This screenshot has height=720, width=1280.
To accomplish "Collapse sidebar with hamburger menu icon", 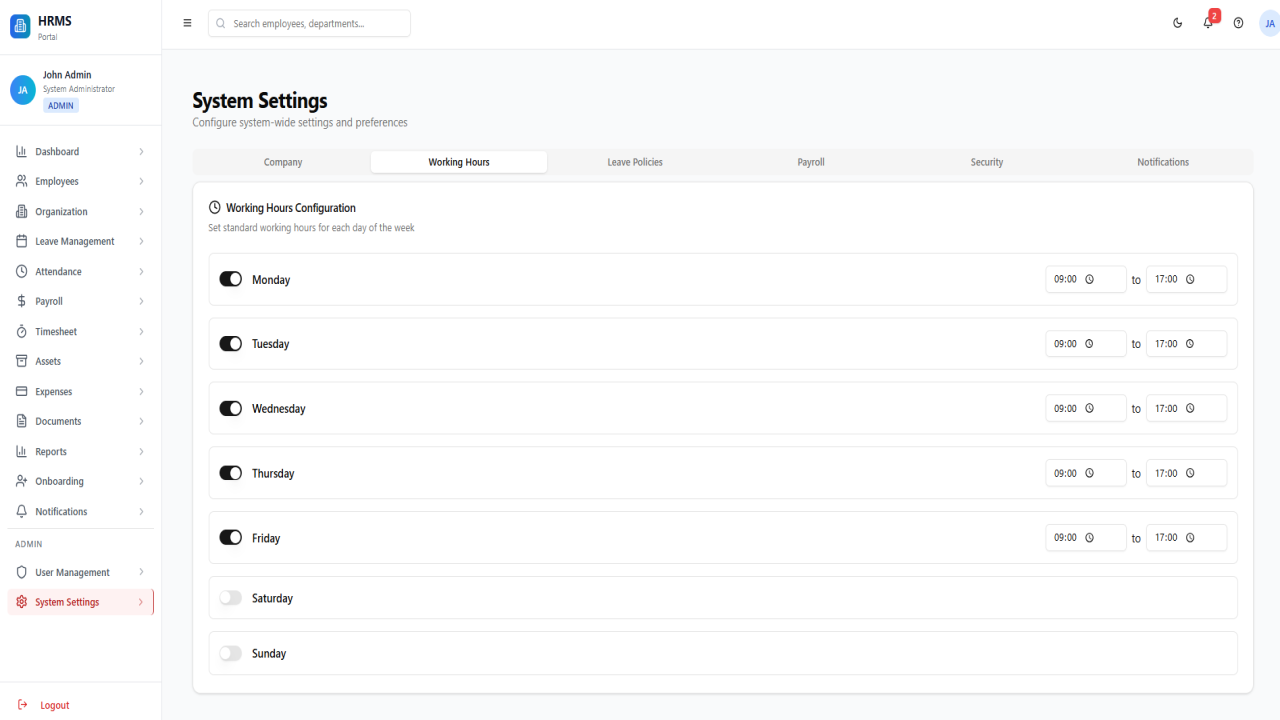I will [187, 23].
